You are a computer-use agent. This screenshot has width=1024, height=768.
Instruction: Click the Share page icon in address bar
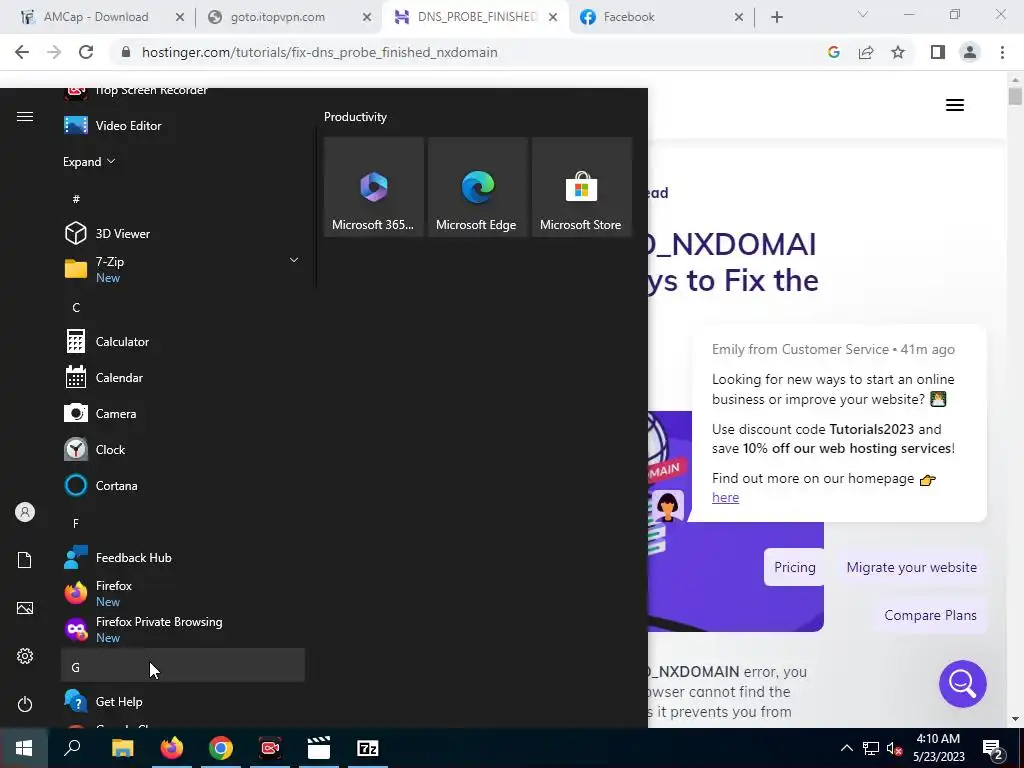coord(866,52)
